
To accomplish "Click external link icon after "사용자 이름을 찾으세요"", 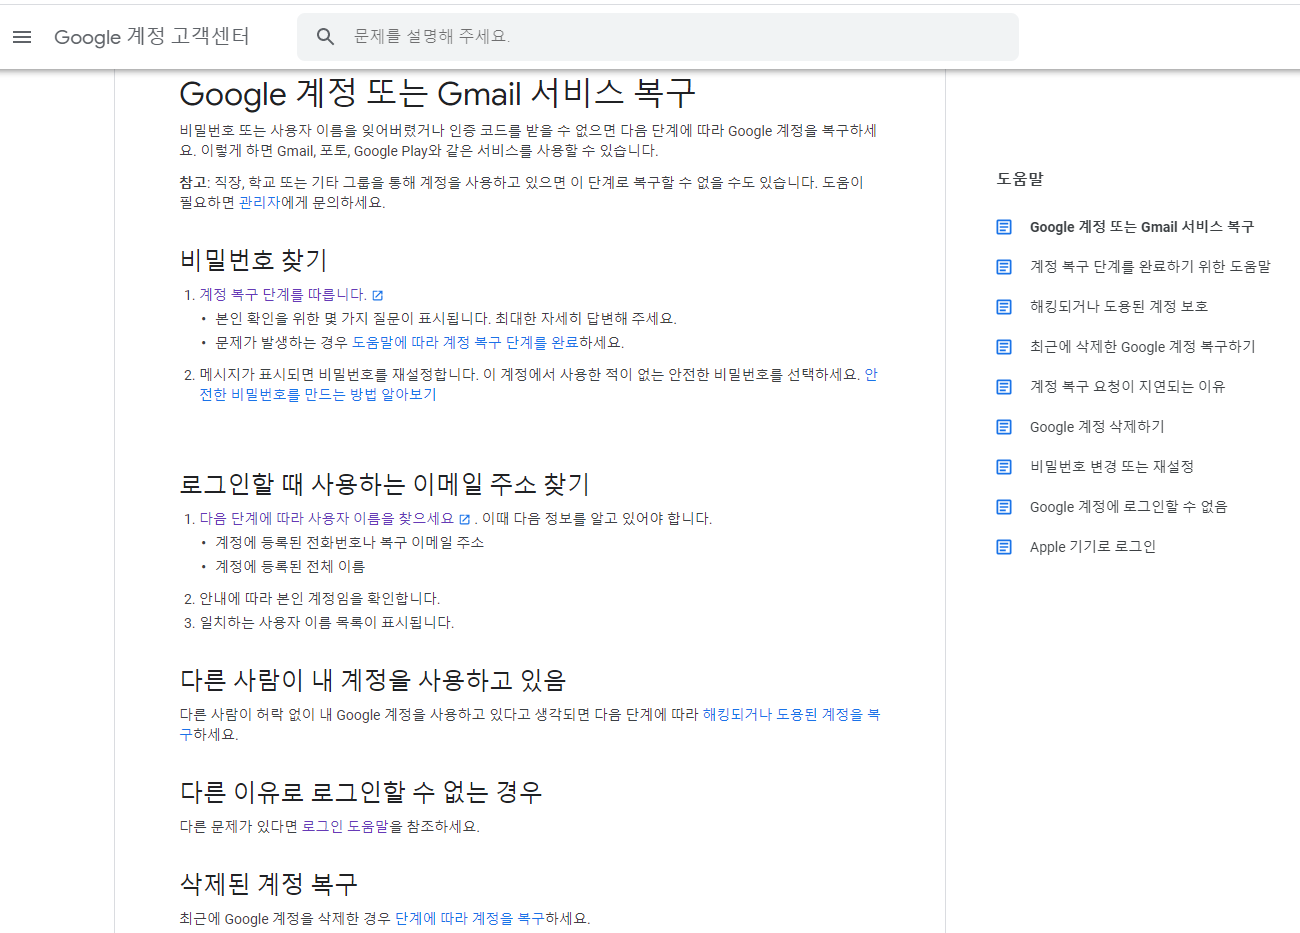I will coord(463,517).
